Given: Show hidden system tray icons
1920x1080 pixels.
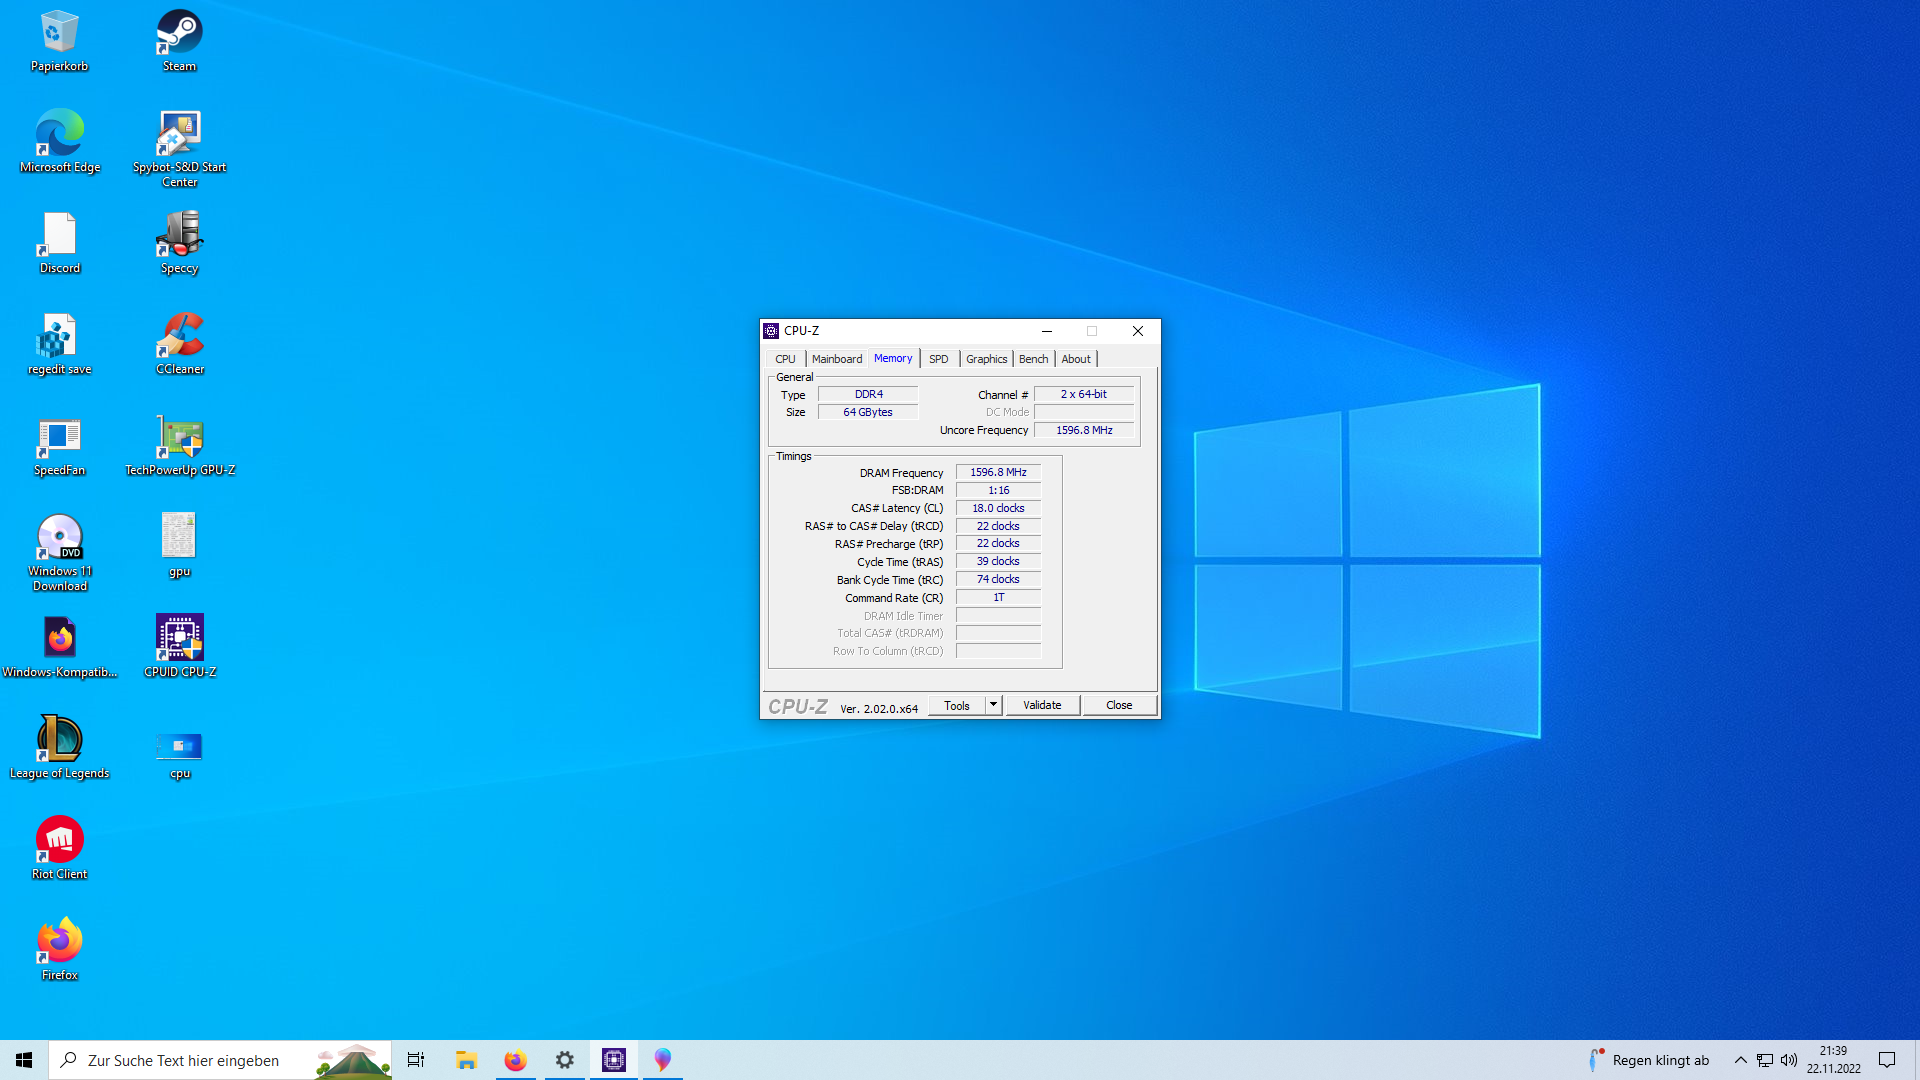Looking at the screenshot, I should 1740,1060.
